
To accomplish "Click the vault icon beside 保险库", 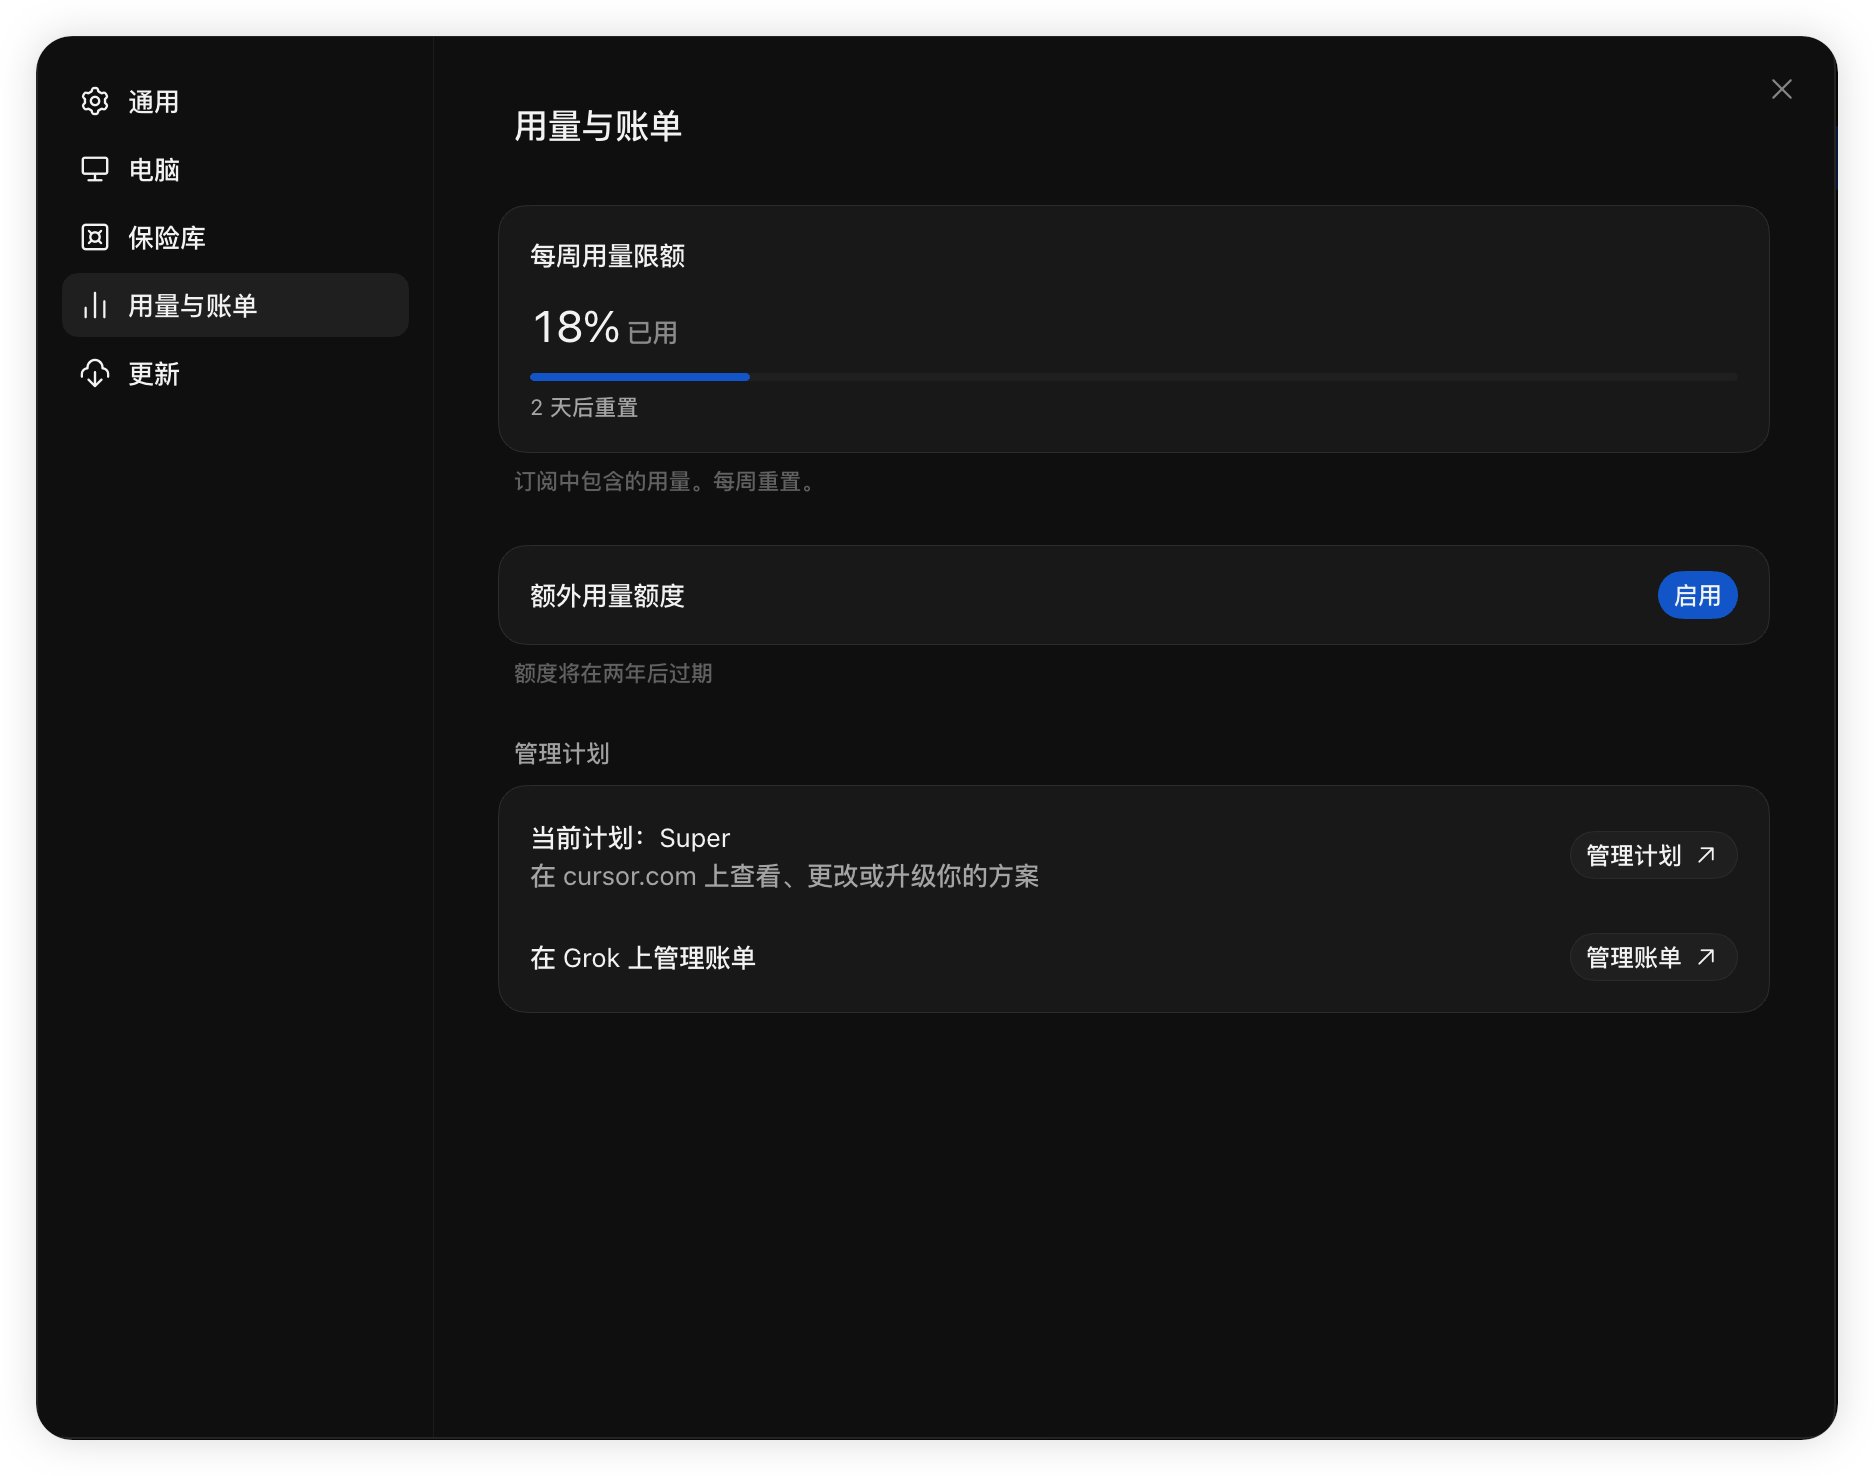I will 95,237.
